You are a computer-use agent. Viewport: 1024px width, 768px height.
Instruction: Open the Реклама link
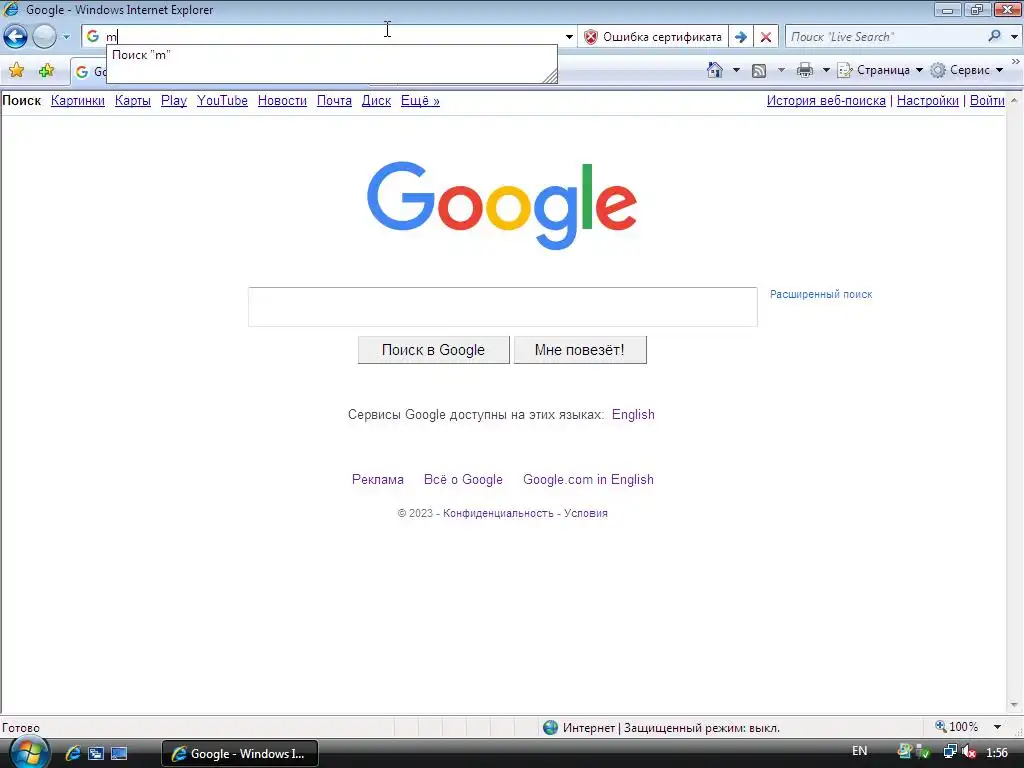pos(377,479)
